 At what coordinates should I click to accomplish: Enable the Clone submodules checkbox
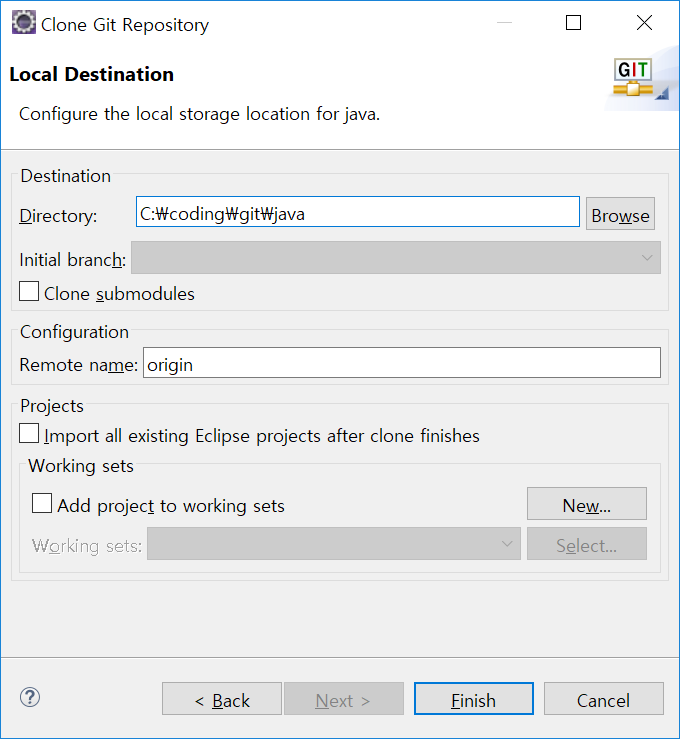coord(30,293)
